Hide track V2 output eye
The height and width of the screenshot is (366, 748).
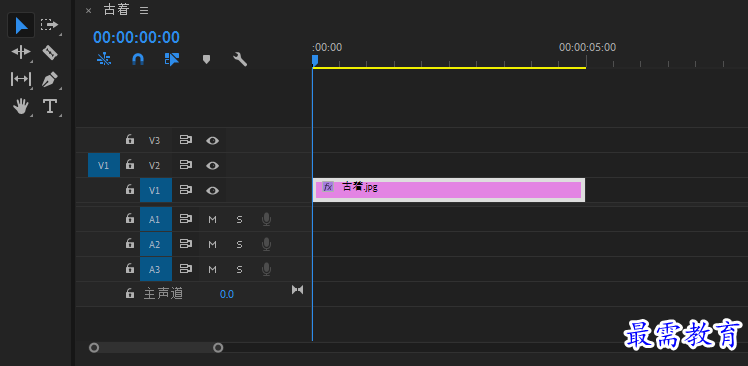pyautogui.click(x=212, y=166)
